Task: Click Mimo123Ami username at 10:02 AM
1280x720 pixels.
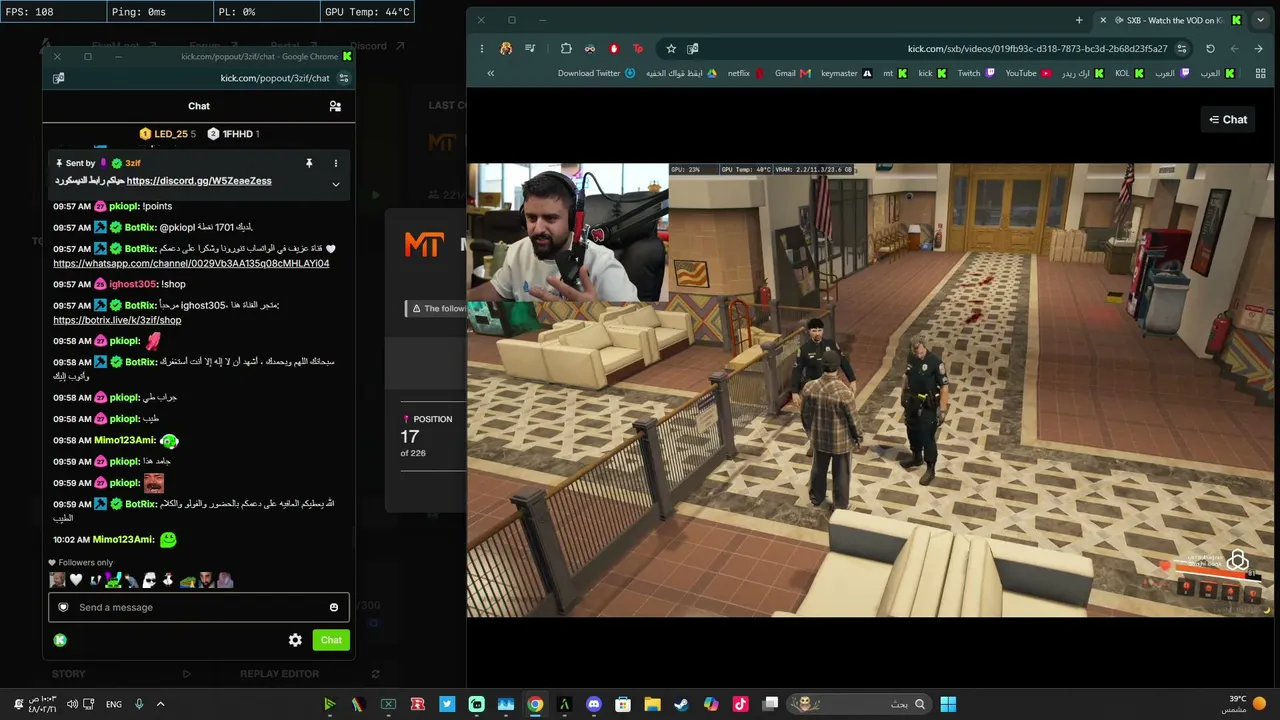Action: click(x=124, y=539)
